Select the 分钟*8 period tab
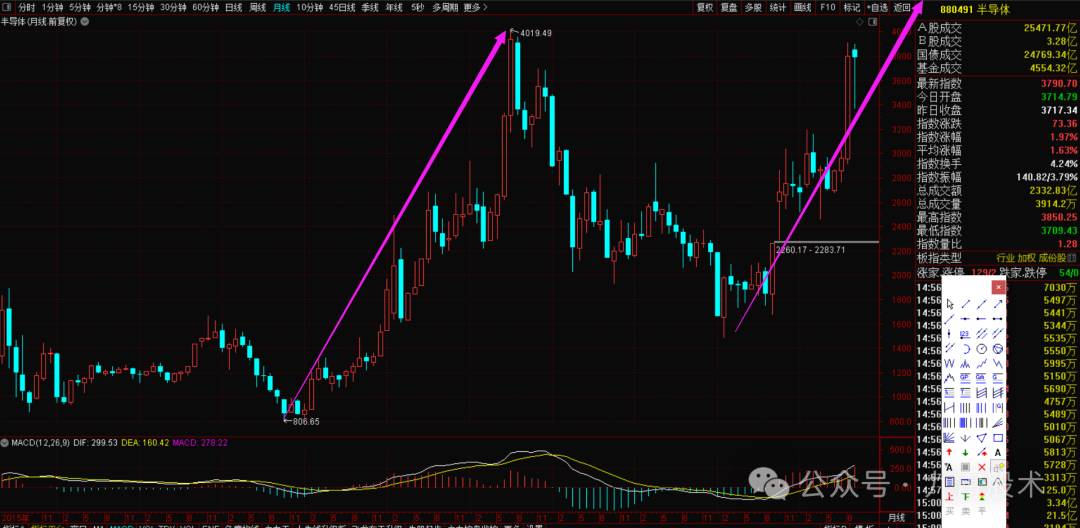The image size is (1080, 528). (x=109, y=7)
